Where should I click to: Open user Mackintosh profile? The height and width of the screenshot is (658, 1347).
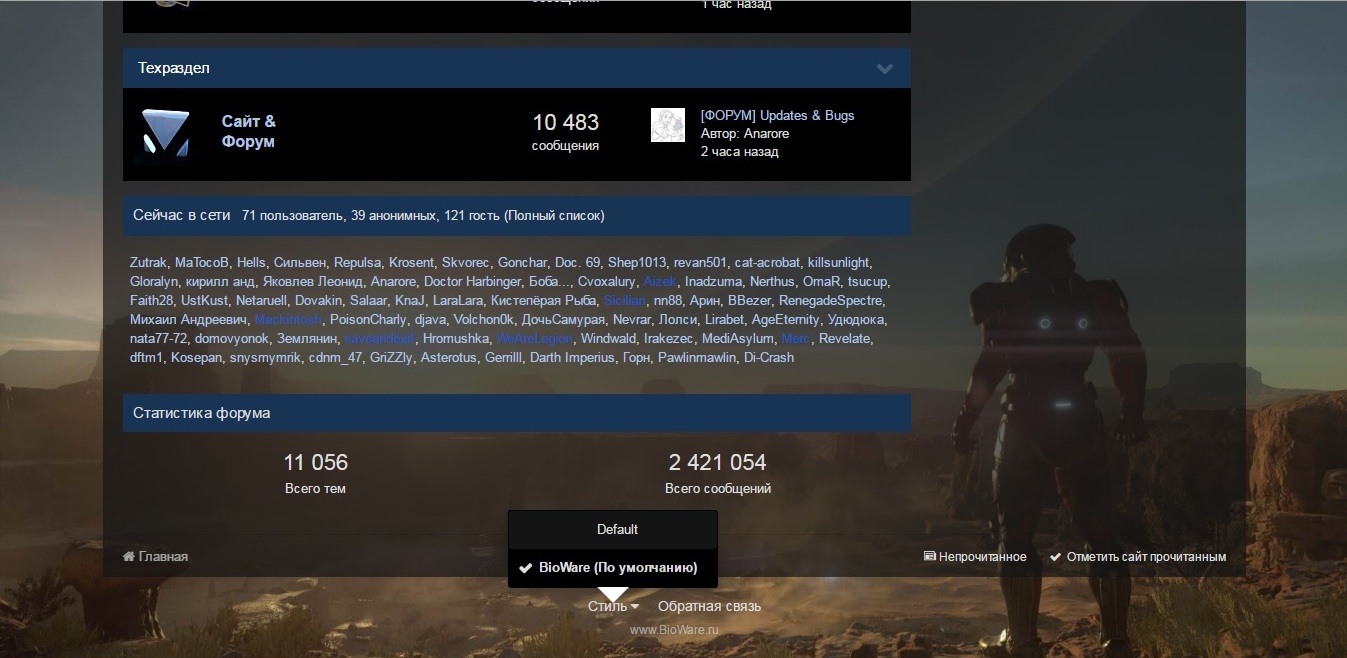tap(288, 320)
